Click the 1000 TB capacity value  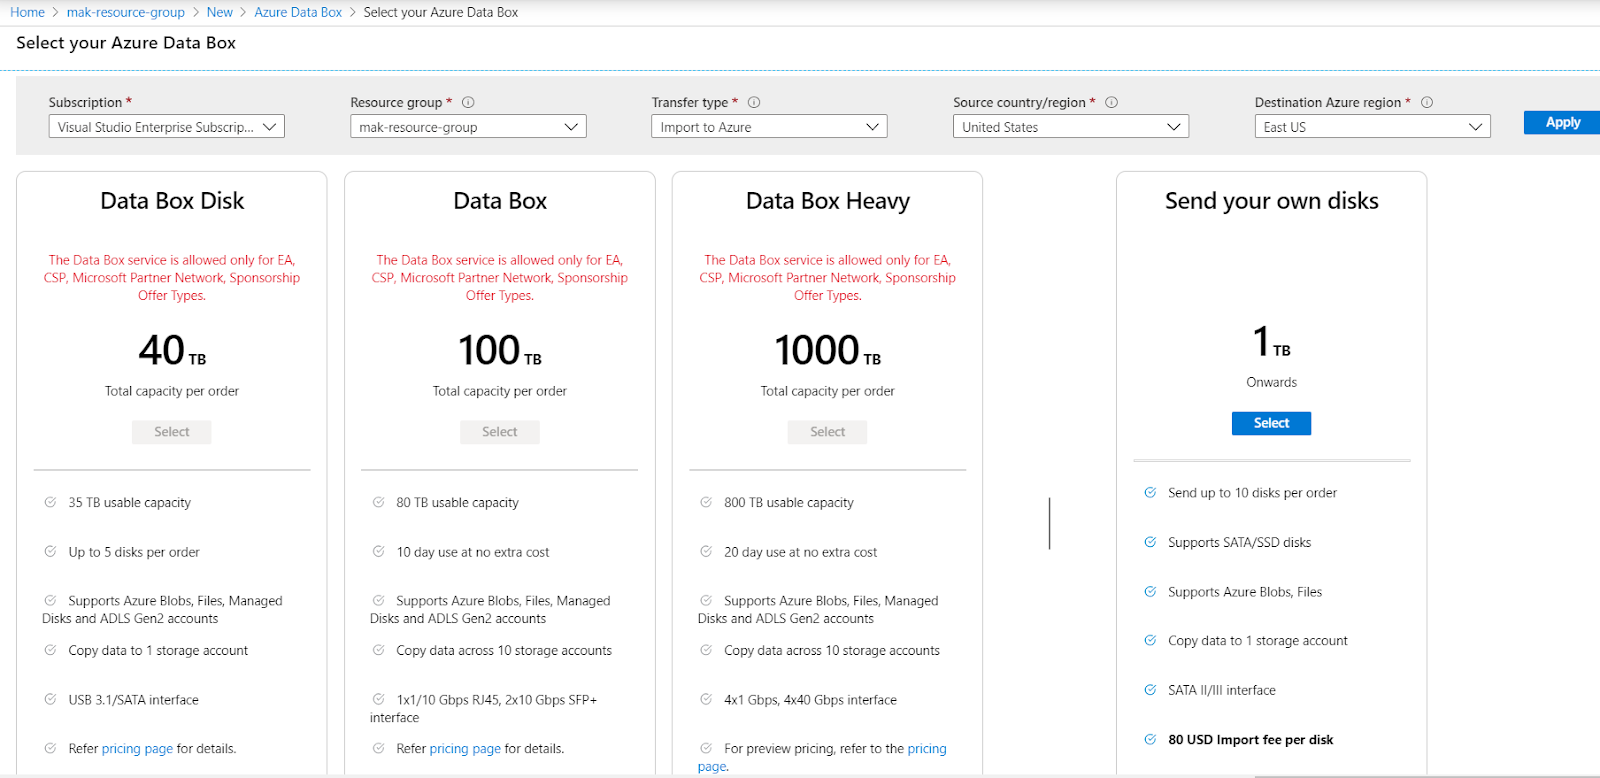(x=828, y=350)
